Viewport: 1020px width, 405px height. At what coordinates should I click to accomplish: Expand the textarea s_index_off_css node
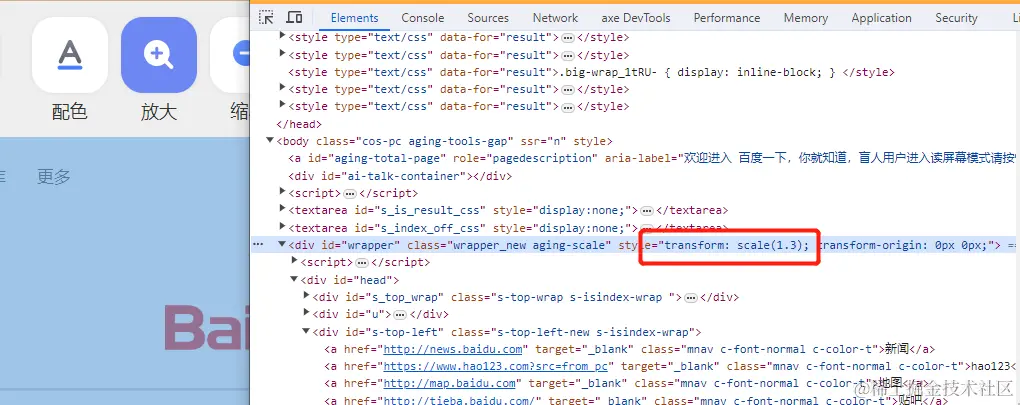tap(282, 228)
